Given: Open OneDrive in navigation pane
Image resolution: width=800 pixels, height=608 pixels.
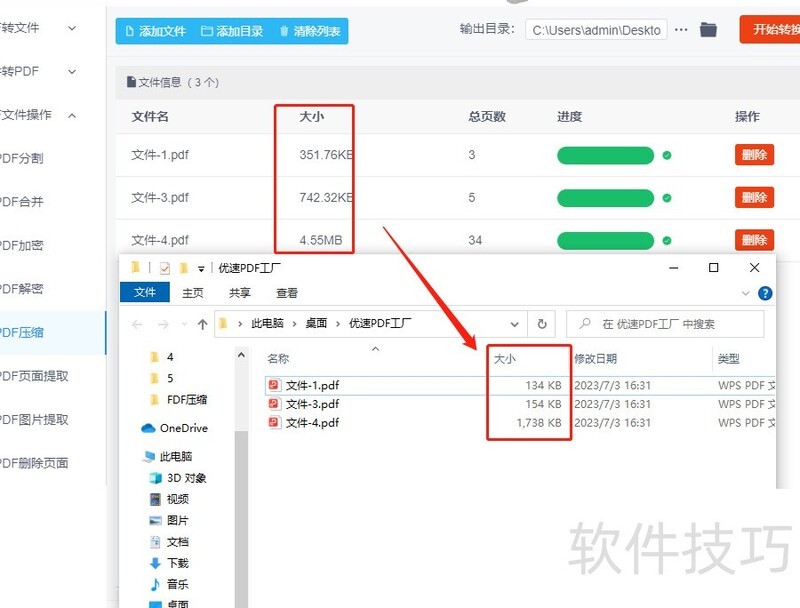Looking at the screenshot, I should [175, 428].
